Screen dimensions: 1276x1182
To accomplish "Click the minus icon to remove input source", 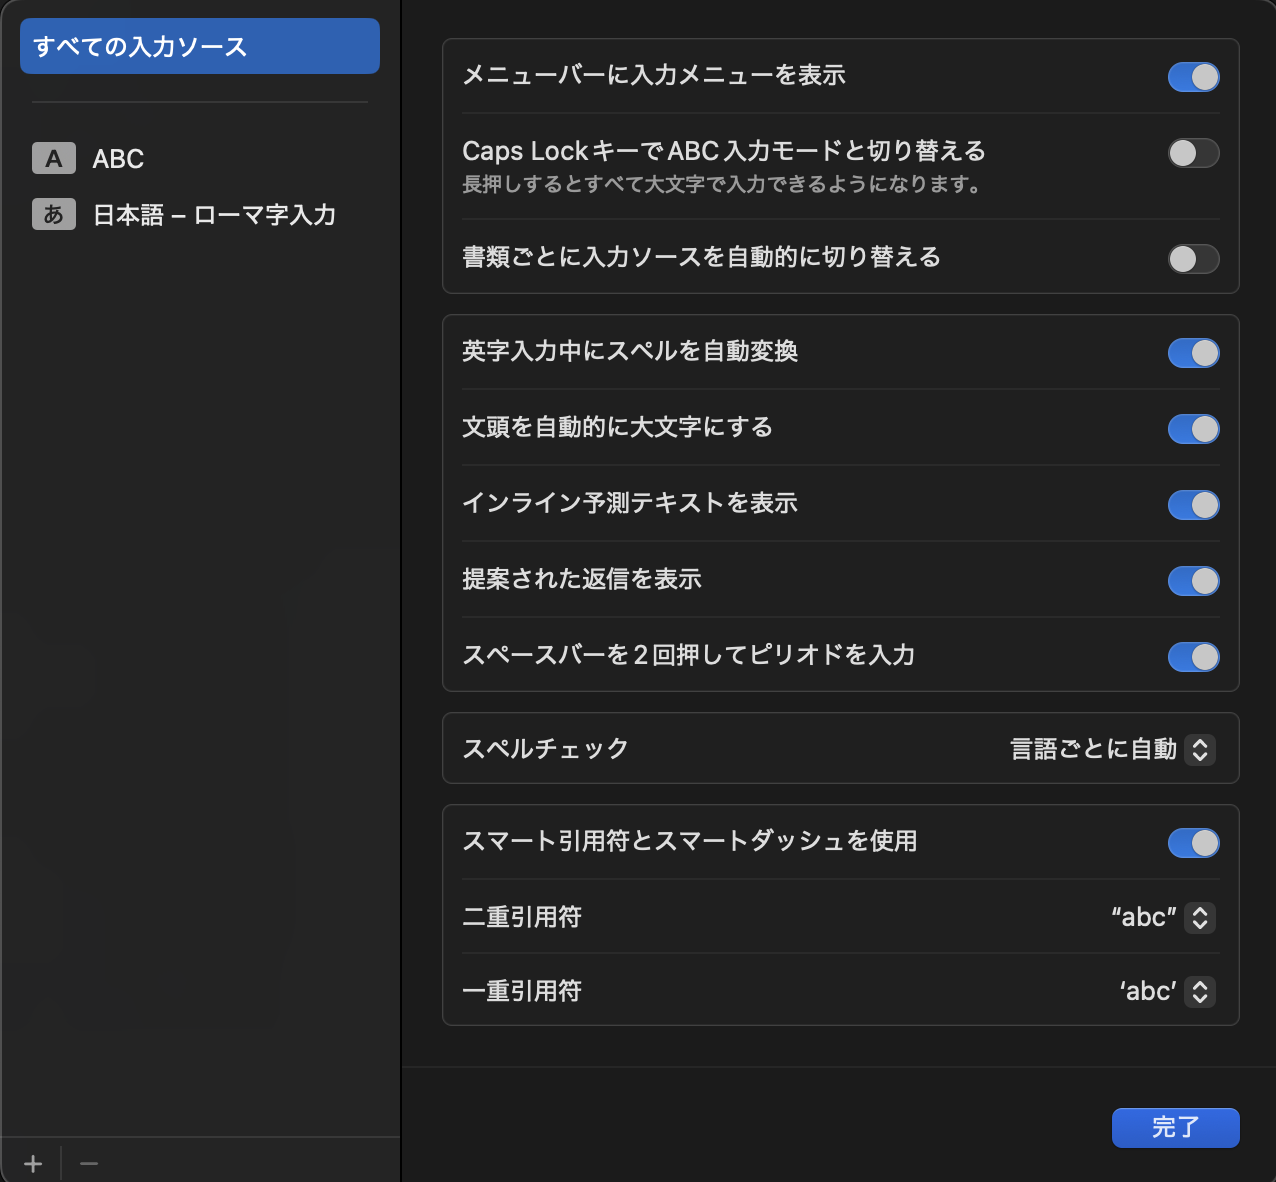I will tap(89, 1164).
